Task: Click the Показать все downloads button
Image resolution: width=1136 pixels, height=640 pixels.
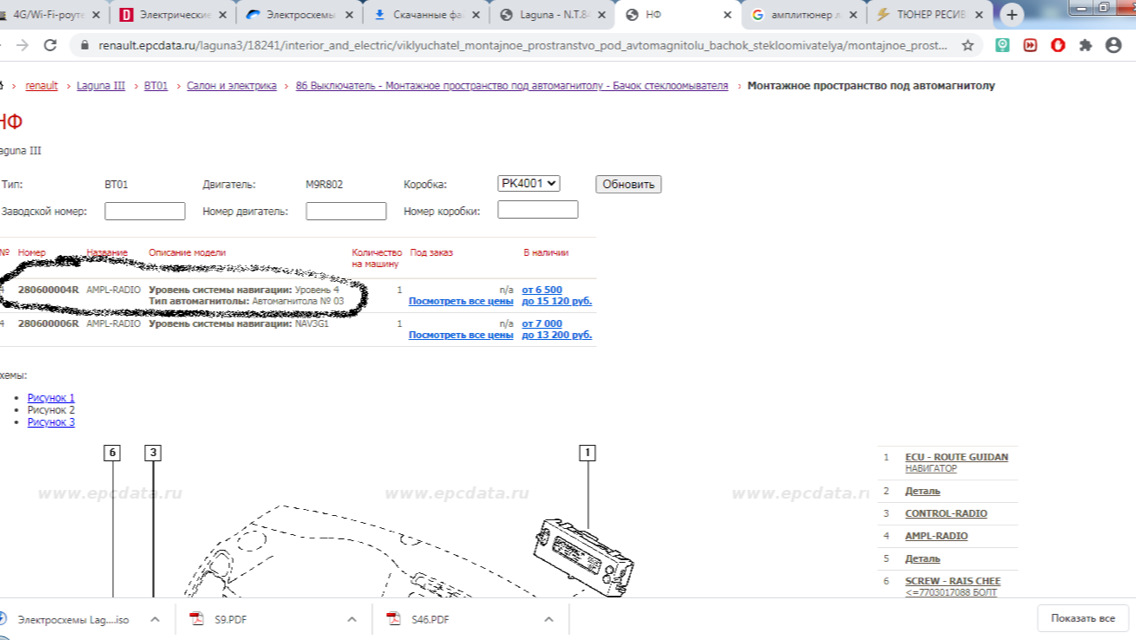Action: pyautogui.click(x=1082, y=618)
